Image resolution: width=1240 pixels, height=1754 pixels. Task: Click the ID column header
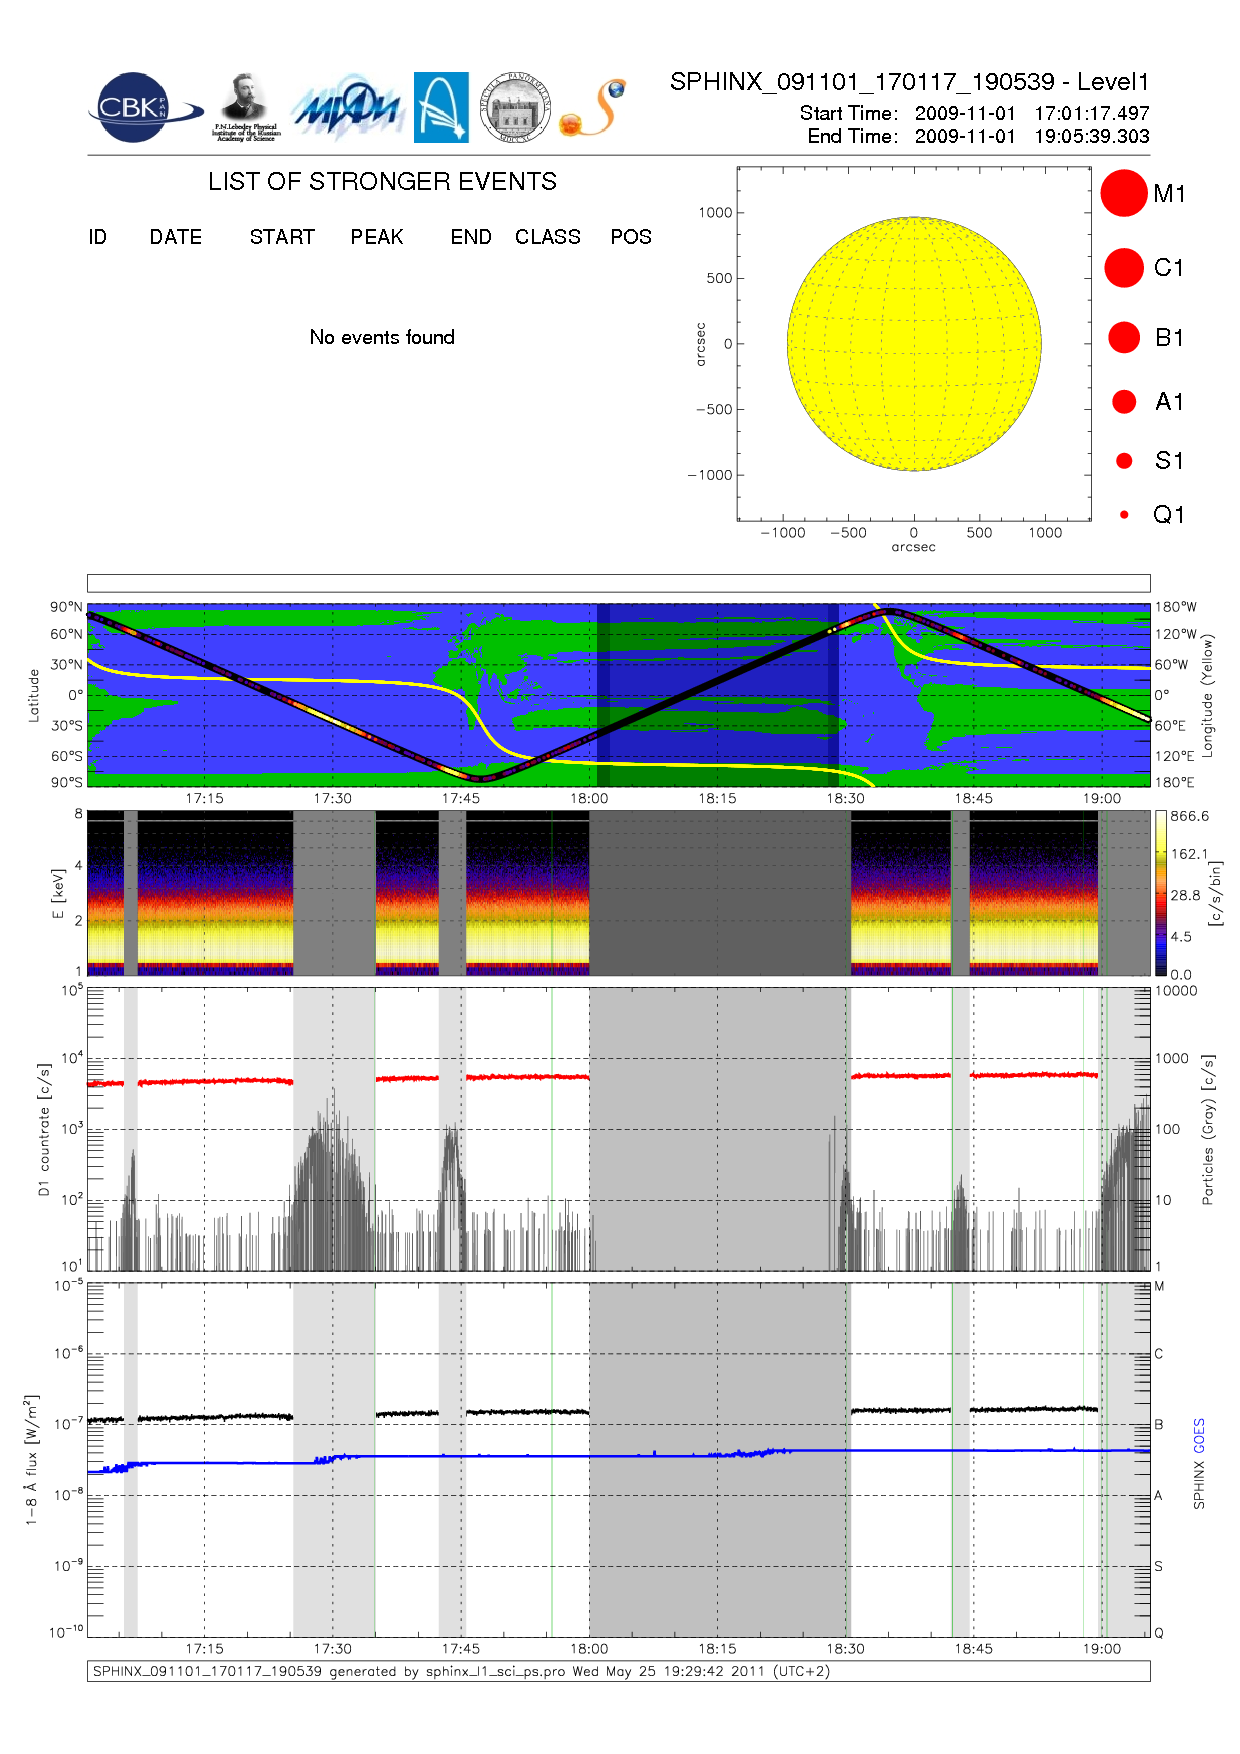97,237
